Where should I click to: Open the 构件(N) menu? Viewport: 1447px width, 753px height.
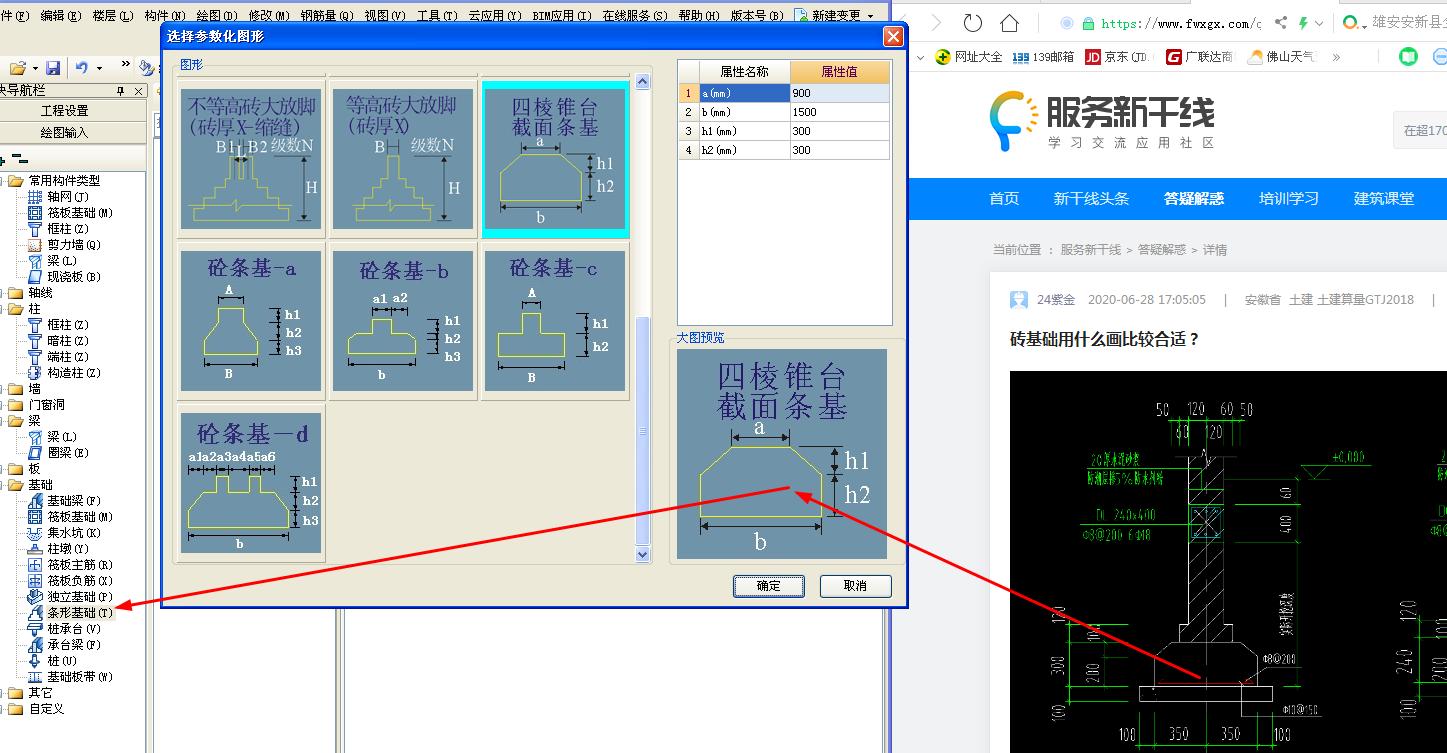point(165,16)
